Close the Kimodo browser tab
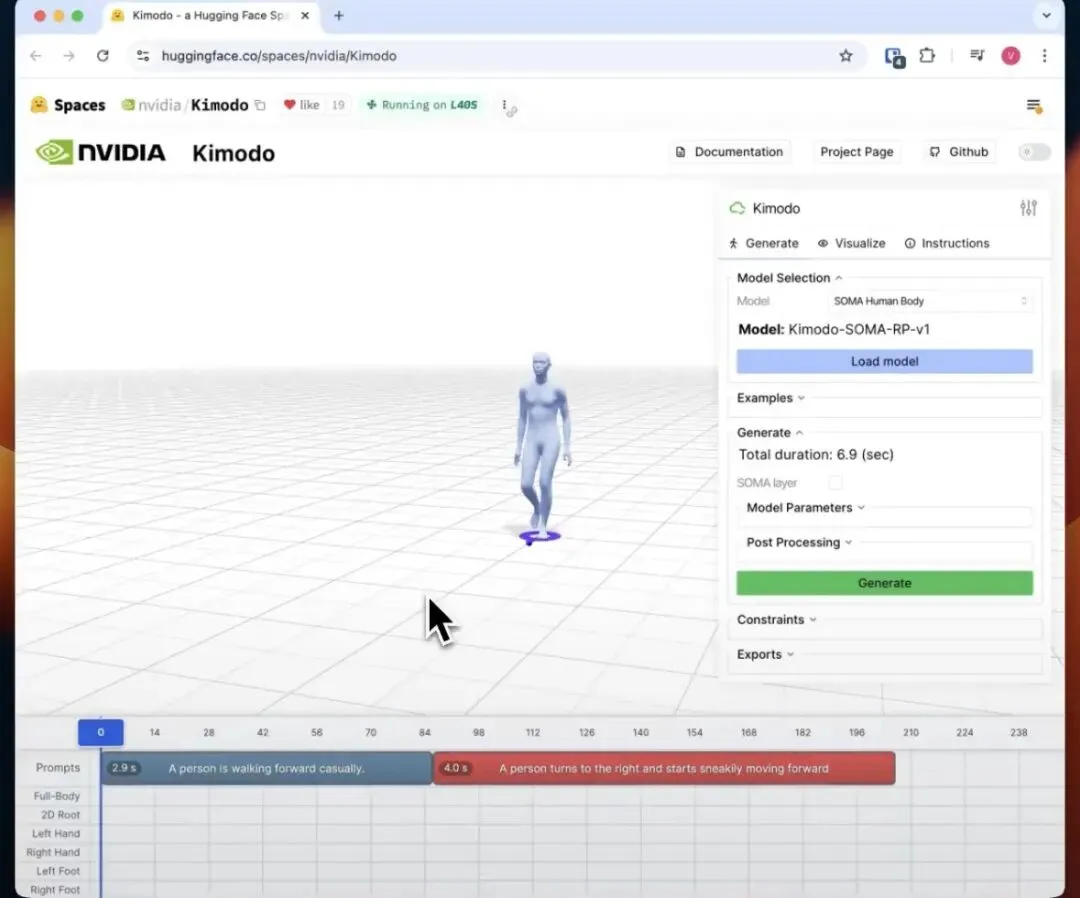This screenshot has width=1080, height=898. (x=305, y=15)
